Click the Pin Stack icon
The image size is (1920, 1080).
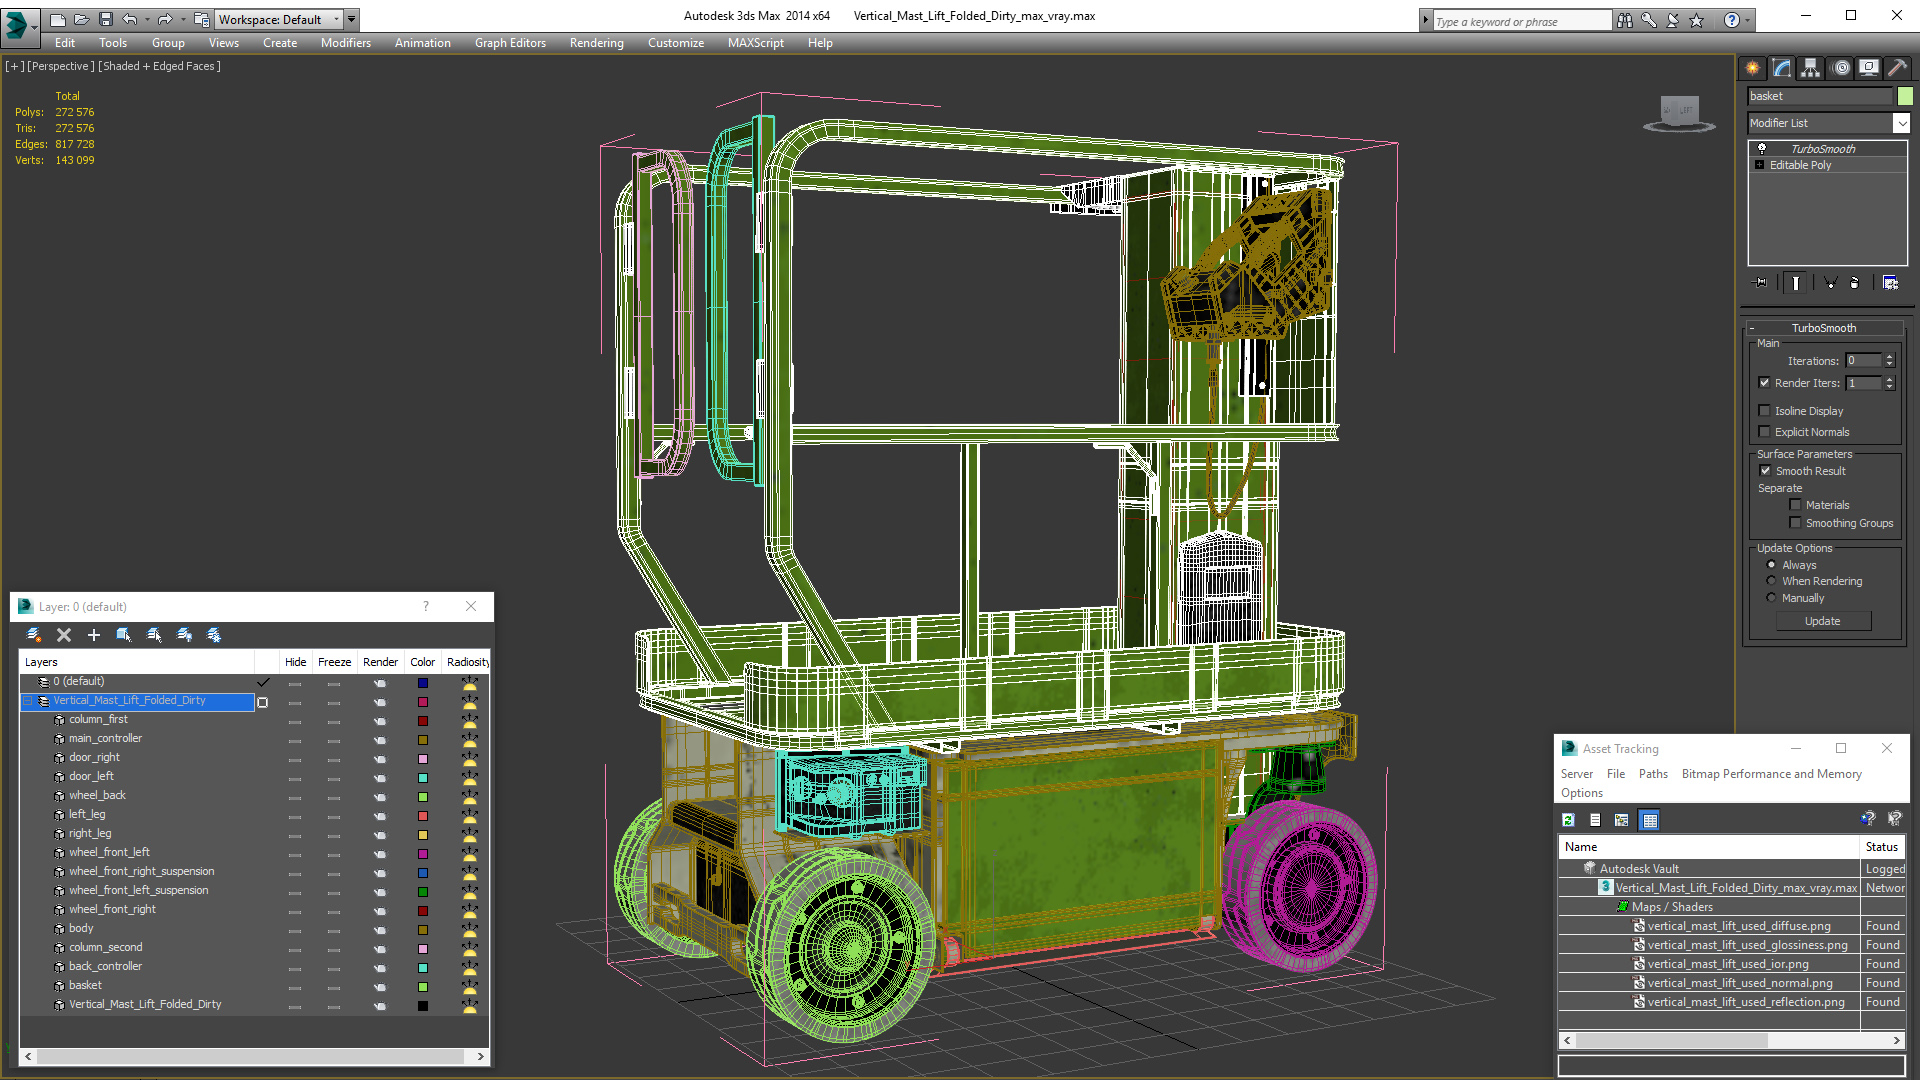[1762, 283]
